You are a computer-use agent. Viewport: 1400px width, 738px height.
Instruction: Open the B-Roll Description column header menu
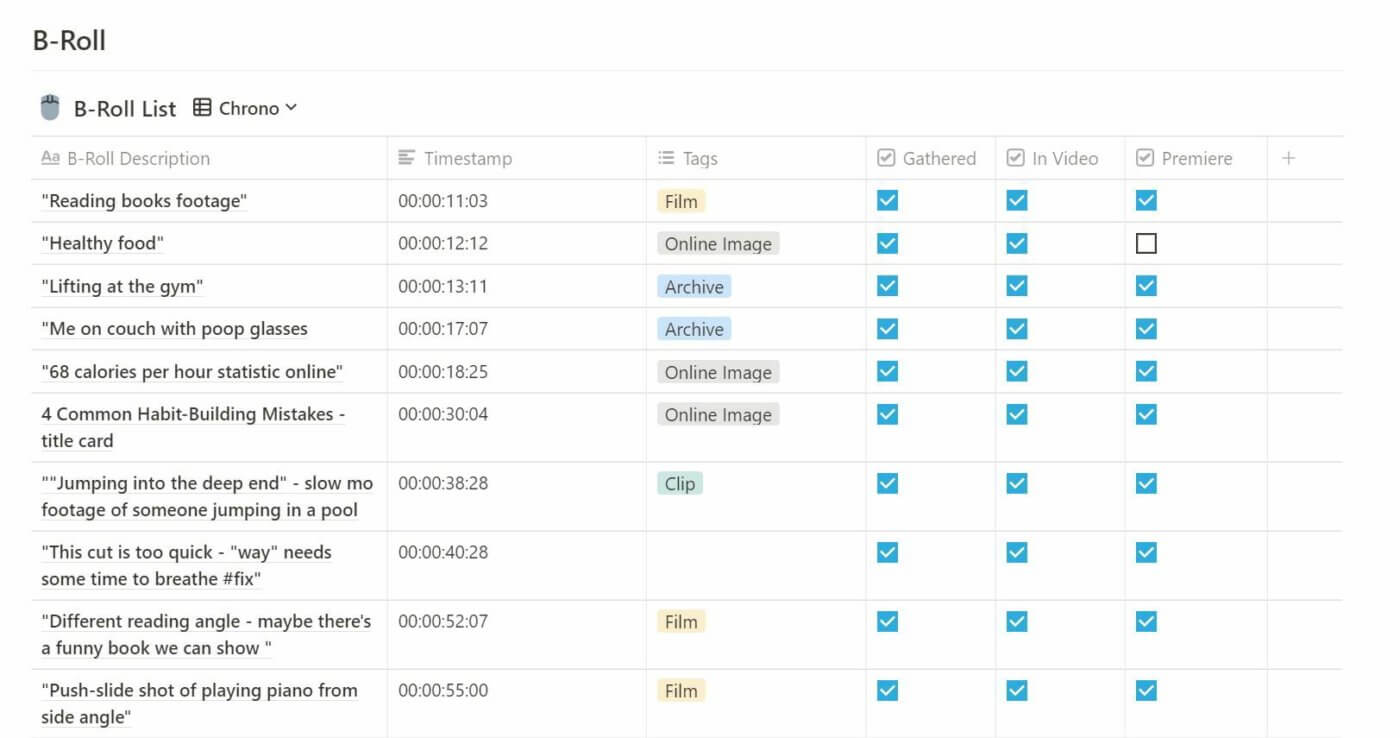[210, 158]
